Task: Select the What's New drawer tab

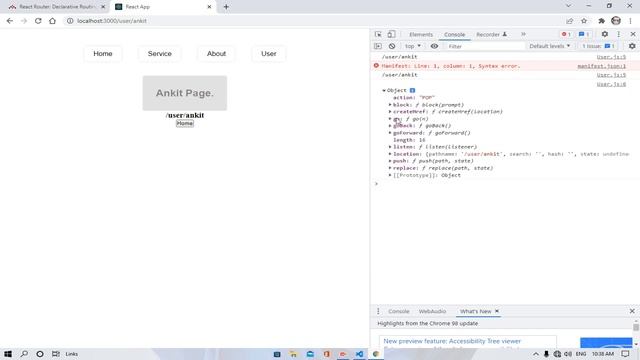Action: tap(475, 311)
